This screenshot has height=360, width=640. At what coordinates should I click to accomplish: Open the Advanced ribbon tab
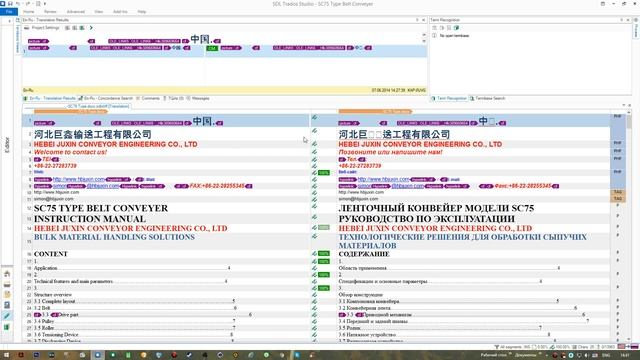pyautogui.click(x=76, y=12)
